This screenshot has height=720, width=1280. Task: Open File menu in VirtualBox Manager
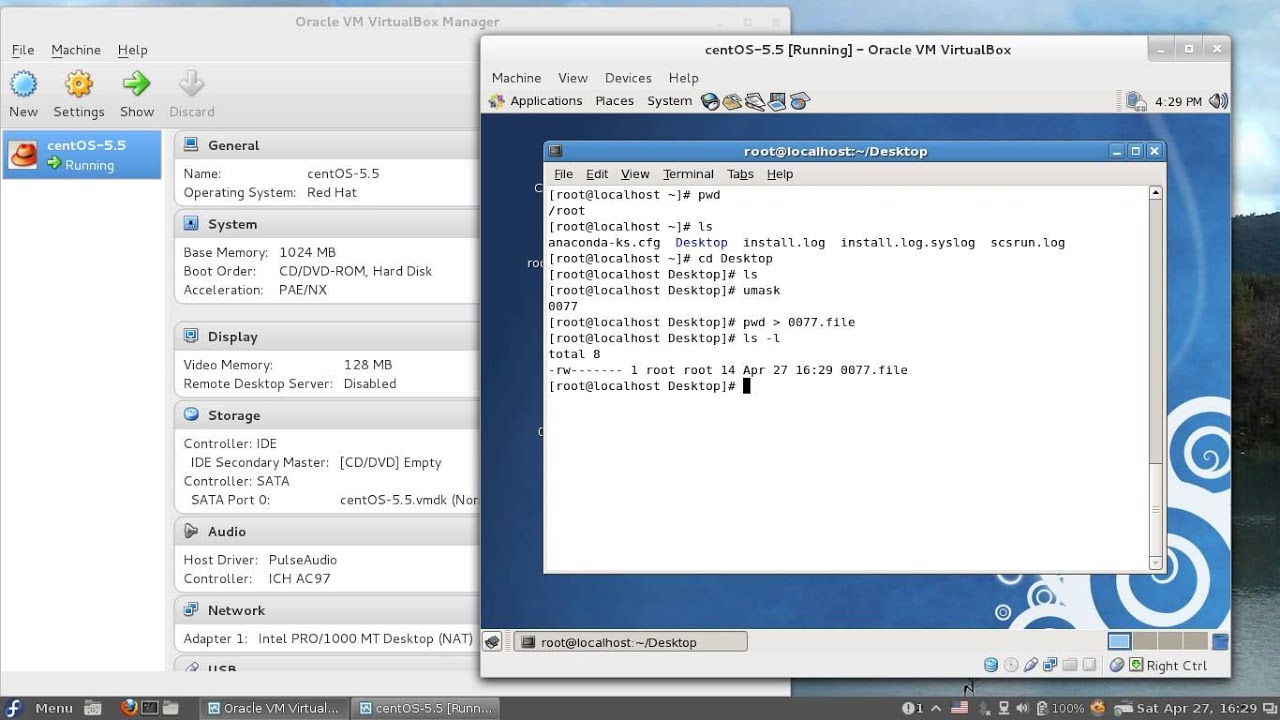coord(23,50)
